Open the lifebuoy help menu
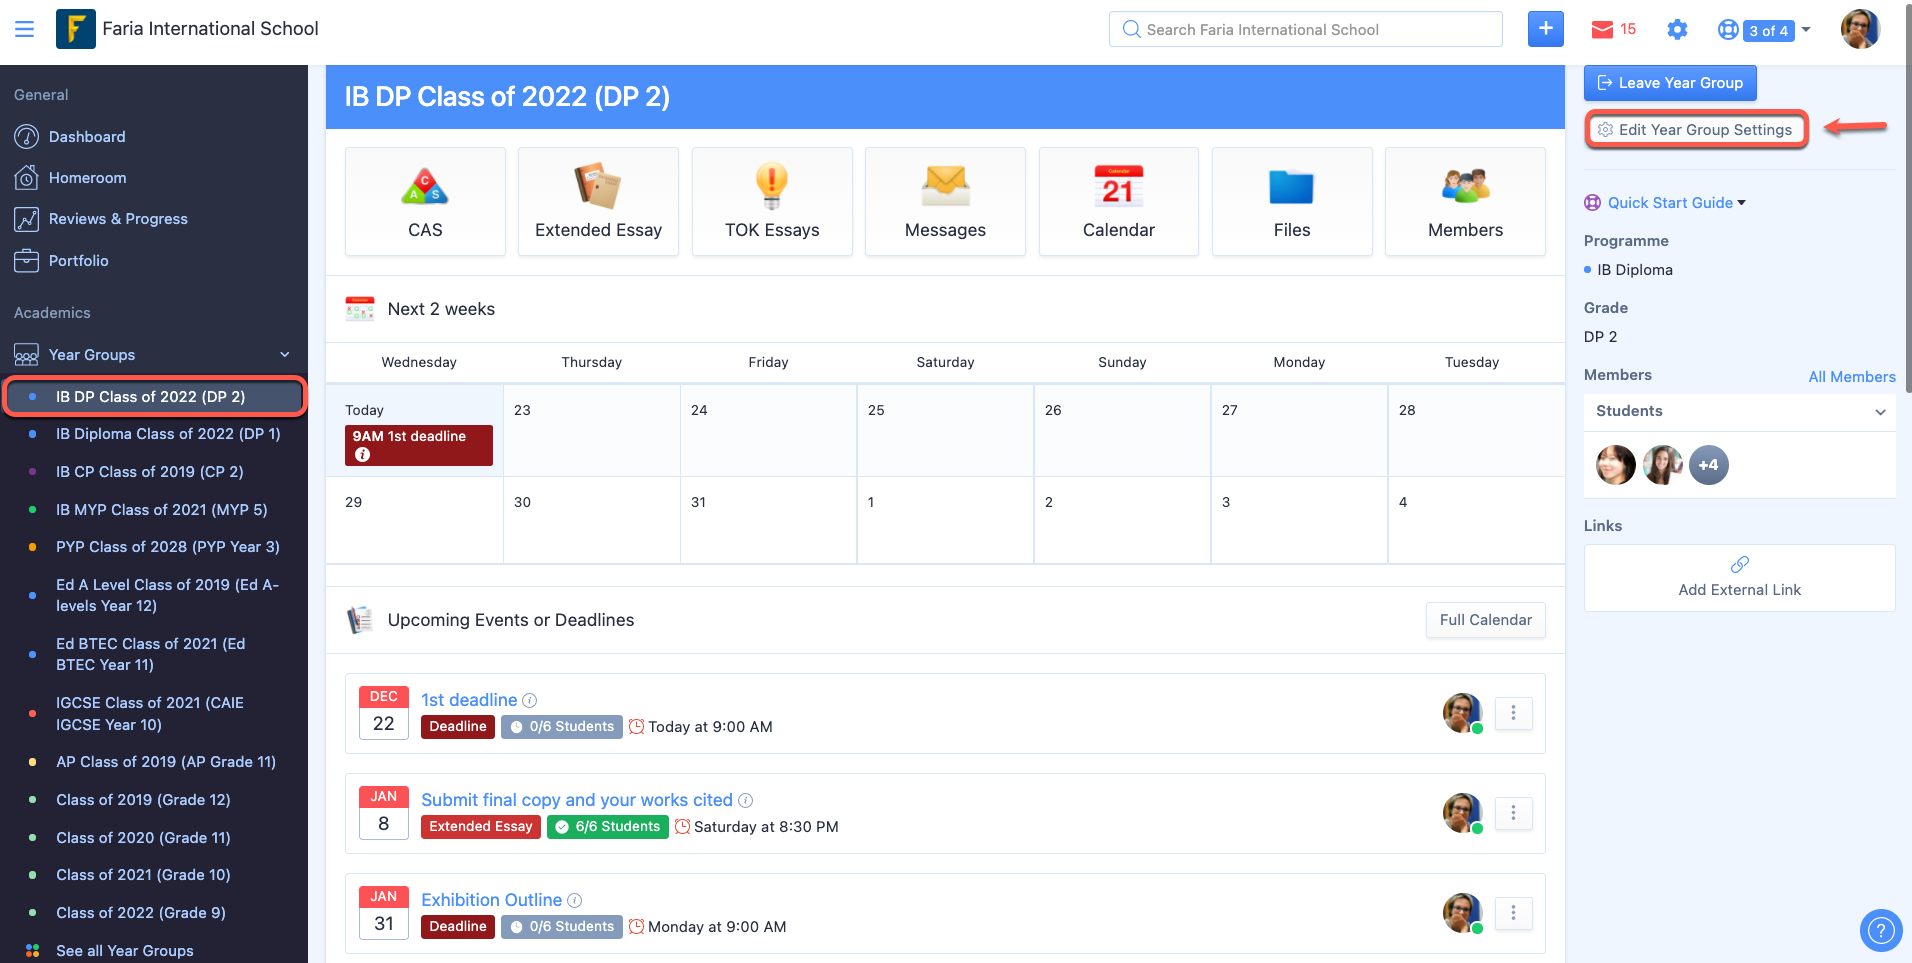This screenshot has height=963, width=1912. [x=1727, y=30]
